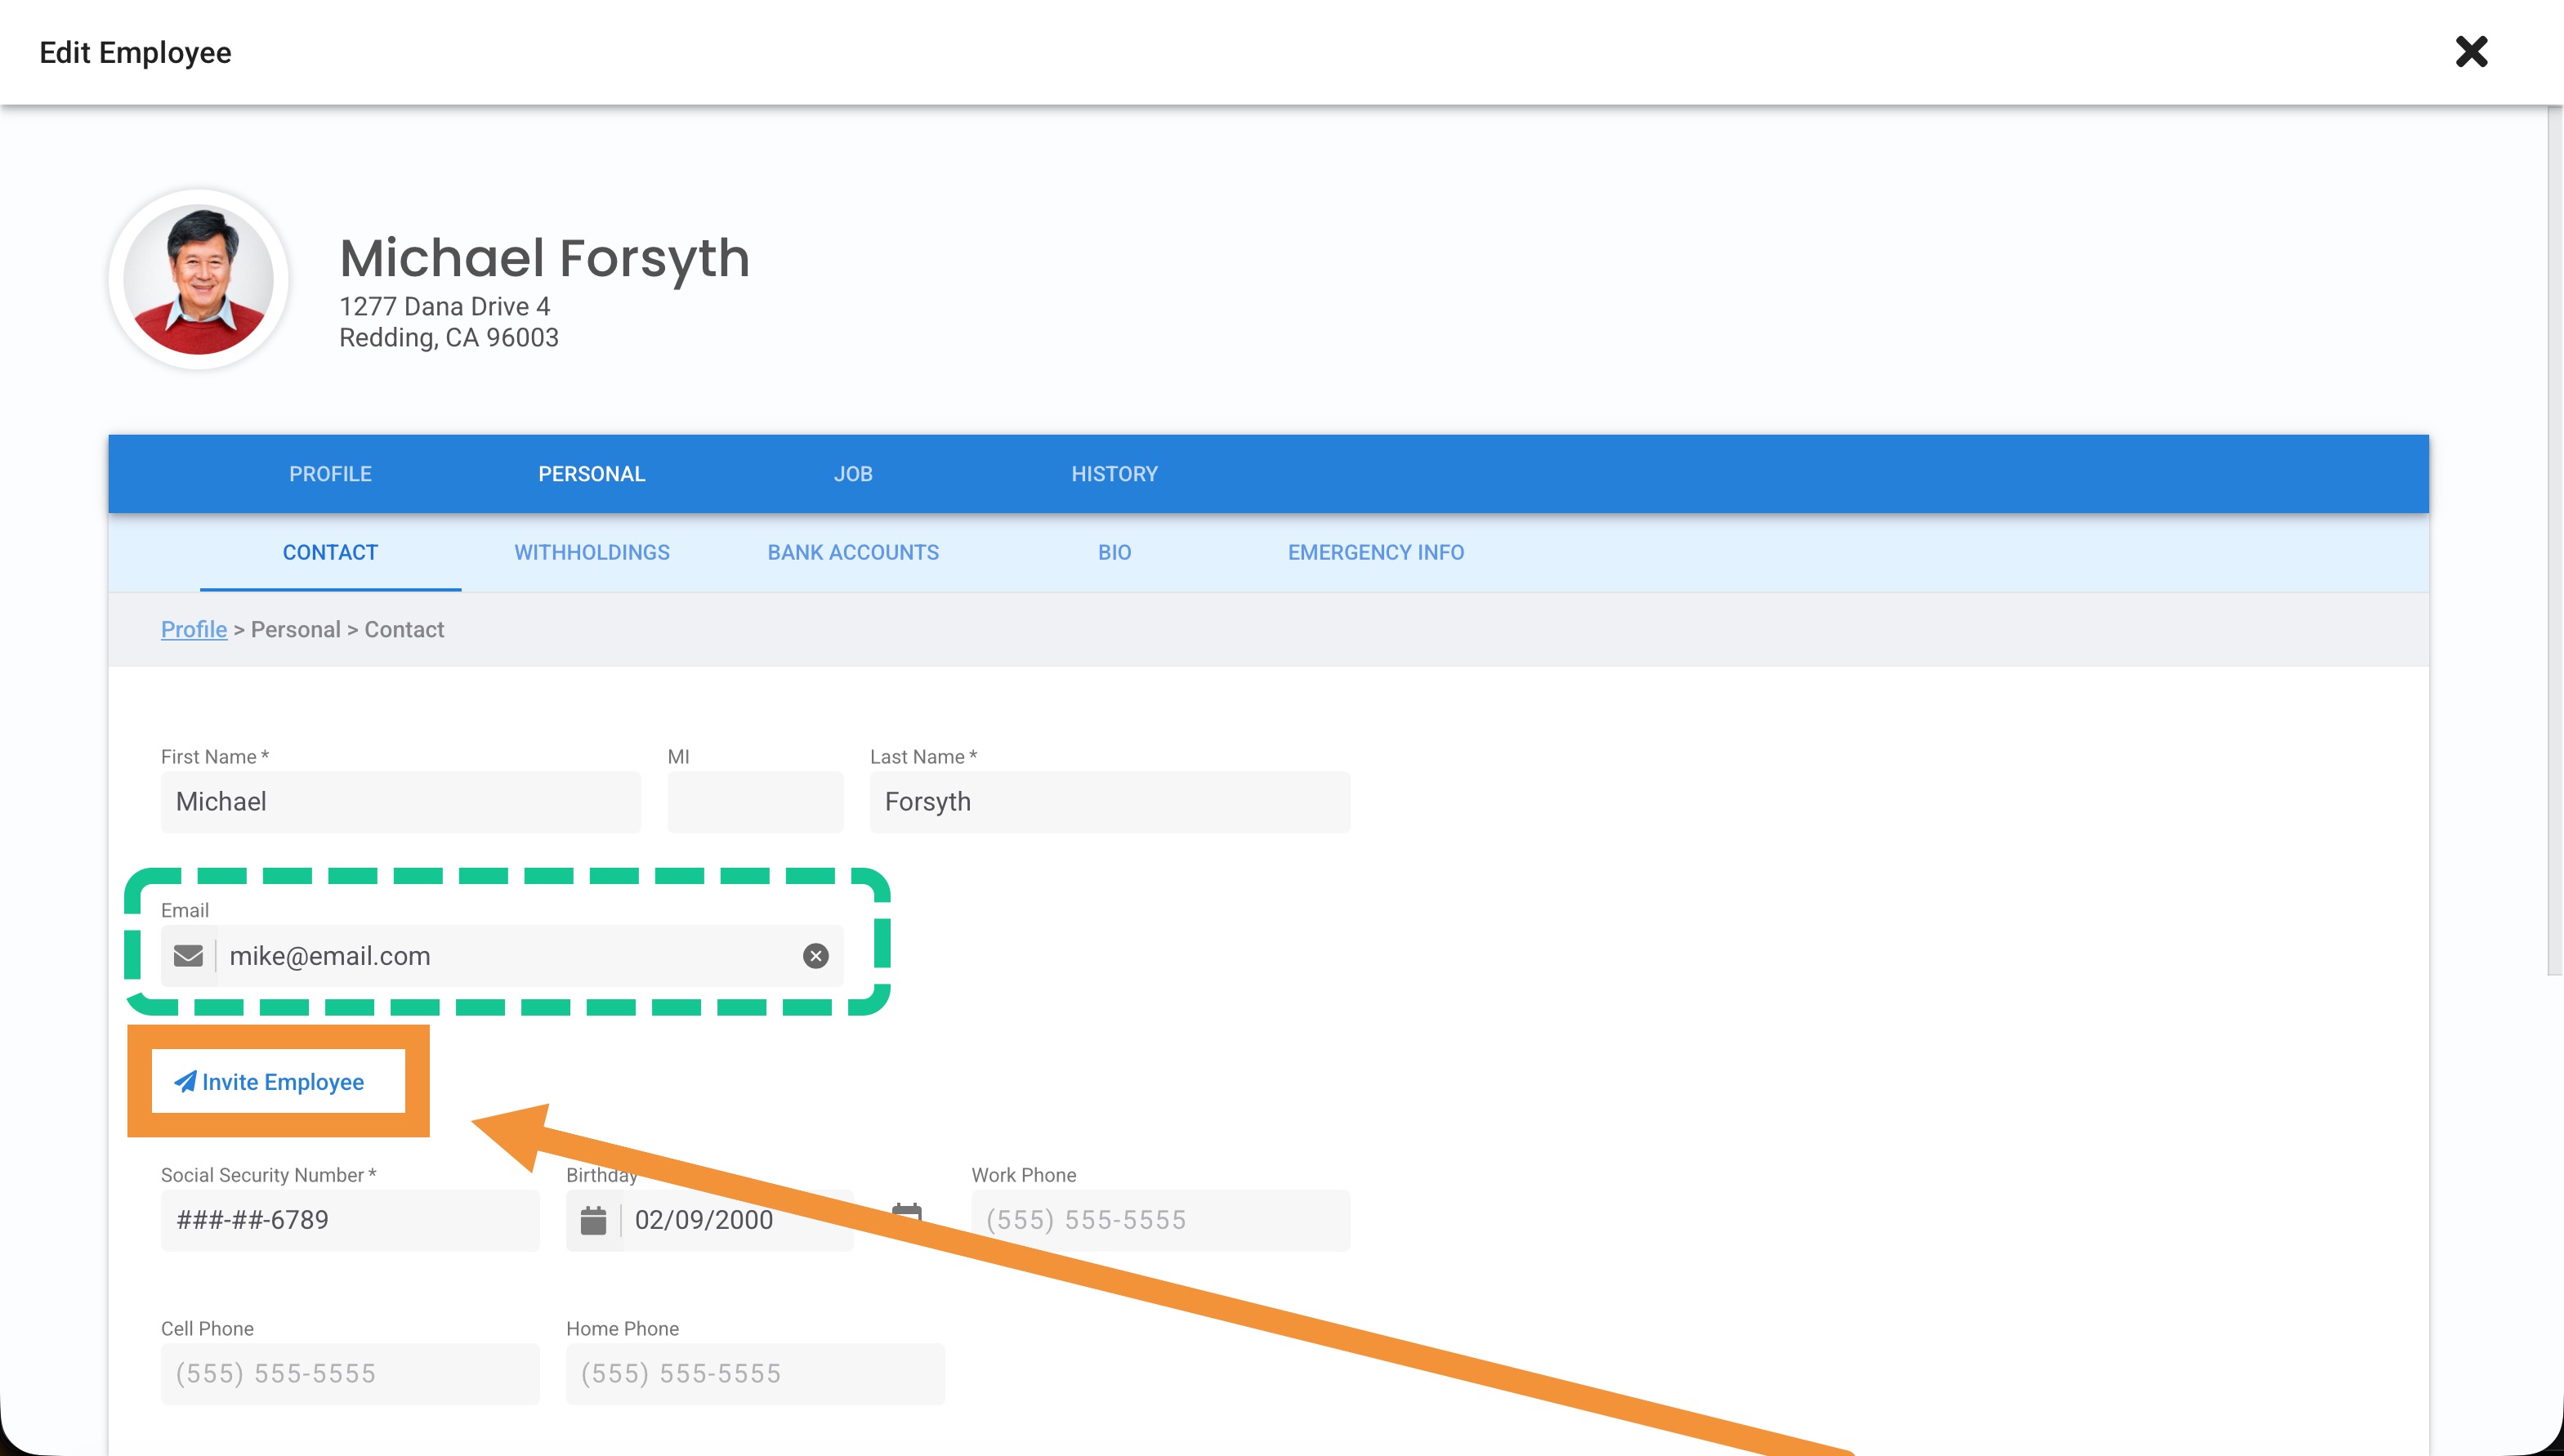Viewport: 2564px width, 1456px height.
Task: Open the BANK ACCOUNTS sub-tab
Action: pos(853,553)
